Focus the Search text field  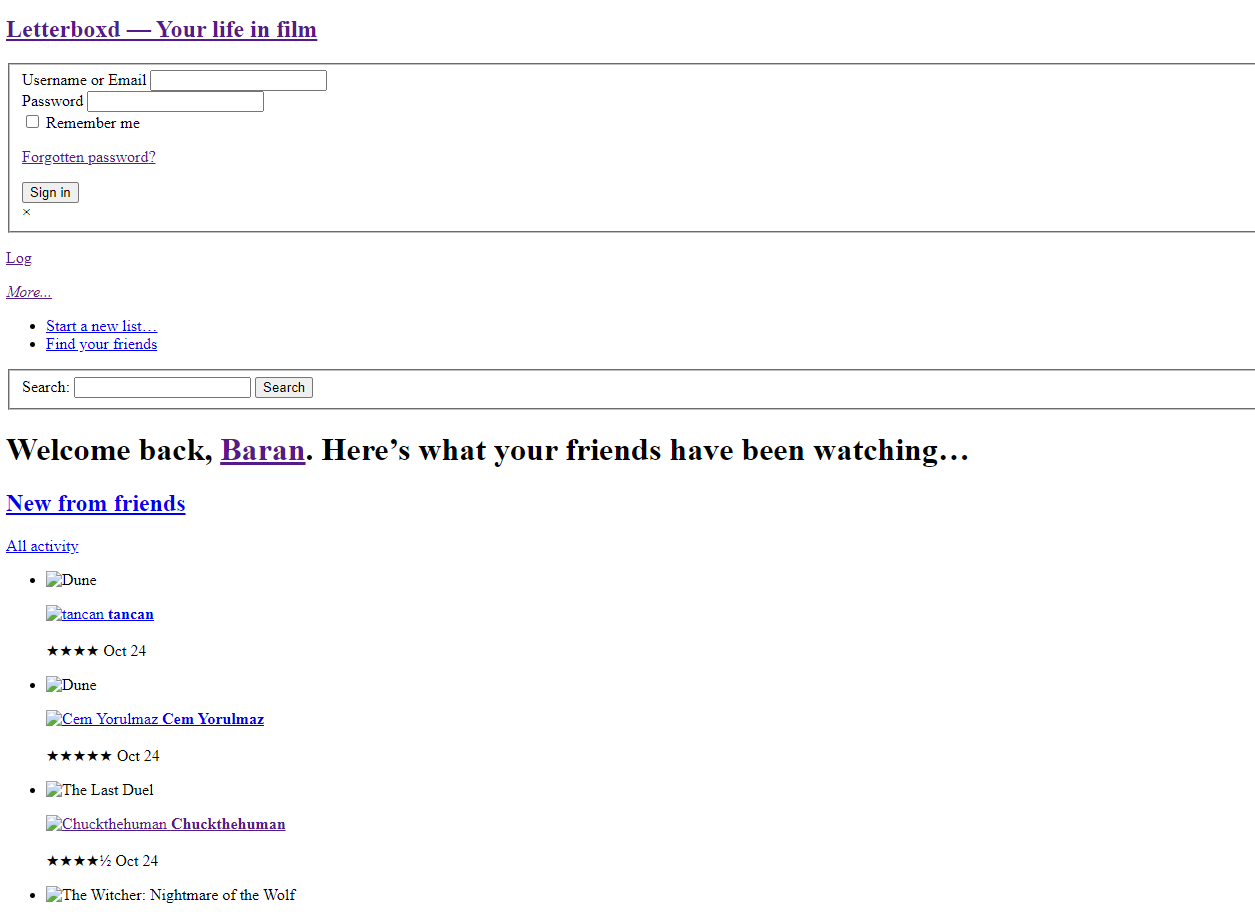pos(162,387)
